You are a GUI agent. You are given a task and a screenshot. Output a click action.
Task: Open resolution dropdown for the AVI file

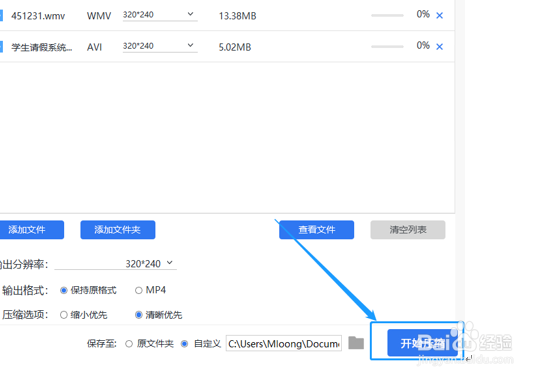(160, 46)
